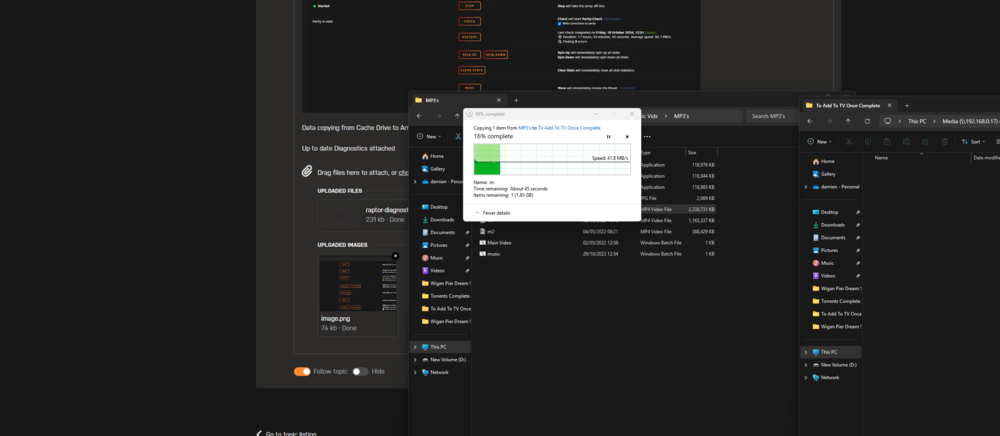This screenshot has width=1000, height=436.
Task: Expand This PC in MP3's window sidebar
Action: [415, 347]
